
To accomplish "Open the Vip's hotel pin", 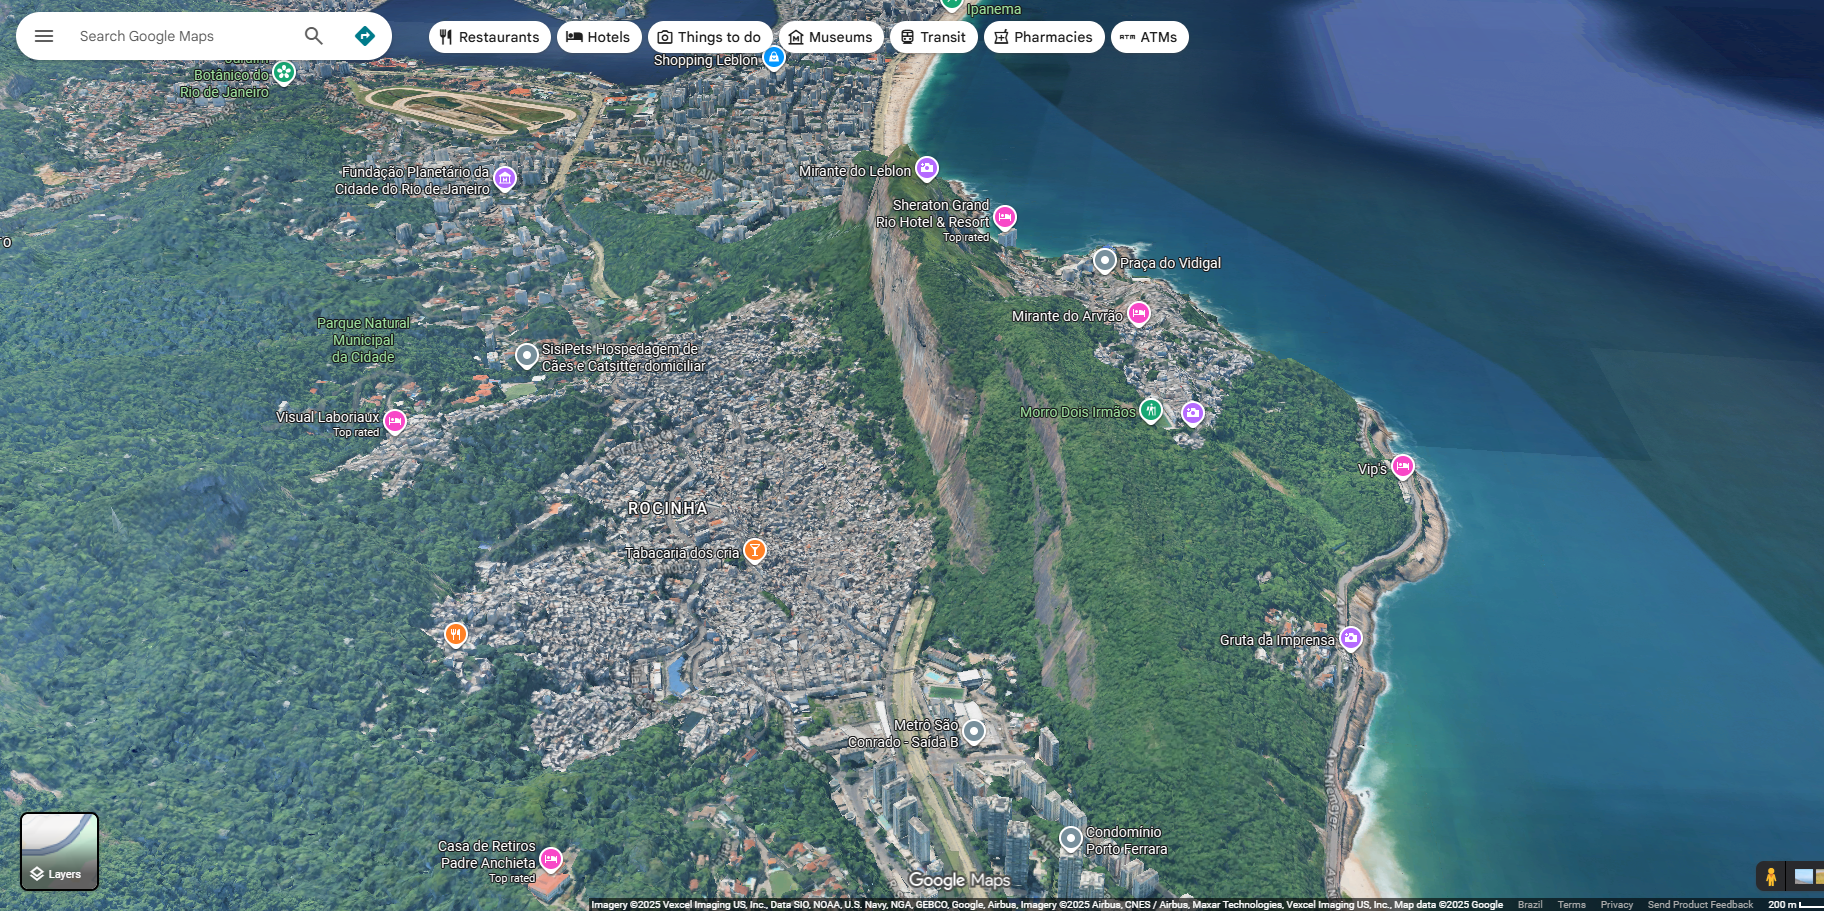I will [x=1403, y=467].
